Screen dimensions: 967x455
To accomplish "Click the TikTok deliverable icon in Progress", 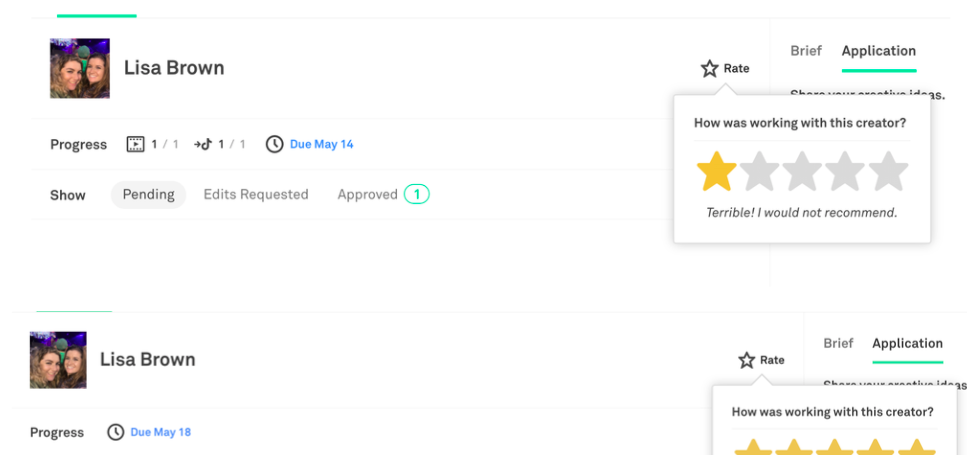I will [203, 144].
